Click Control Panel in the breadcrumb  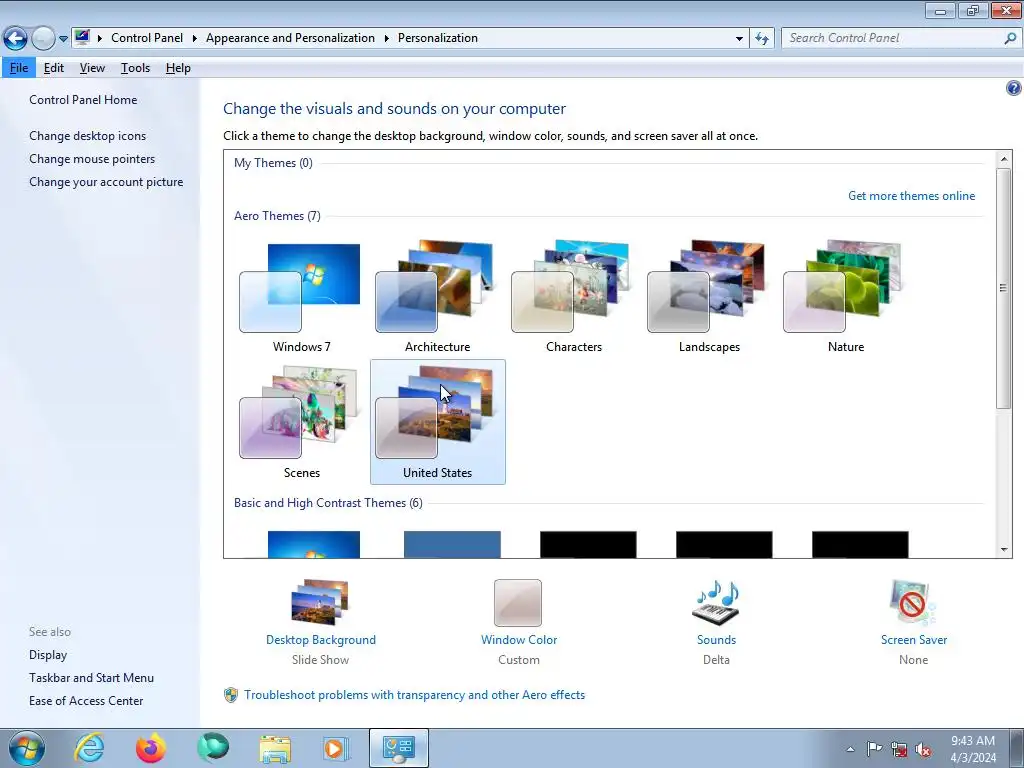[147, 38]
